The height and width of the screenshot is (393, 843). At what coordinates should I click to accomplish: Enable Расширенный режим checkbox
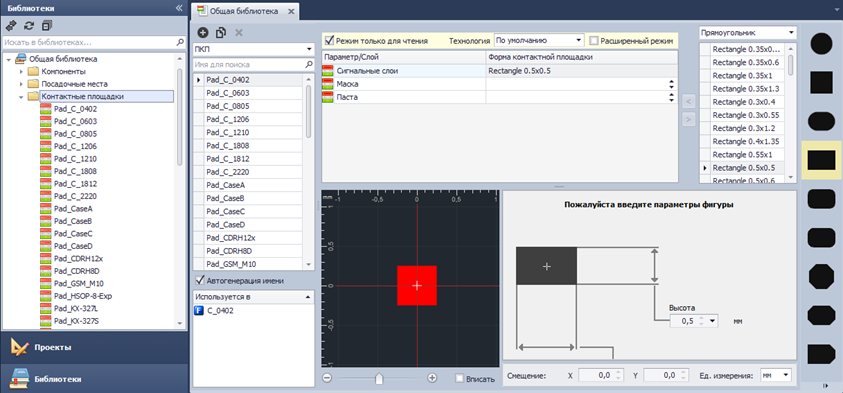coord(594,40)
